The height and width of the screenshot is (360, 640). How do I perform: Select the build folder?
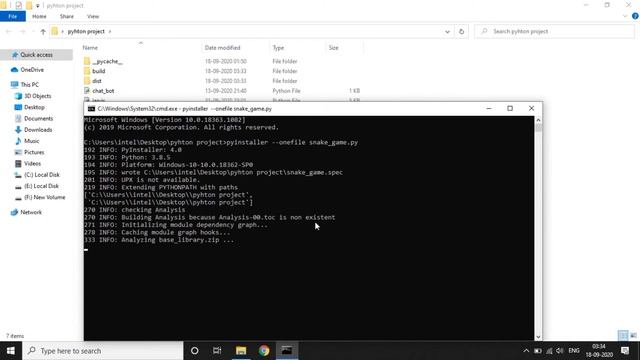click(x=98, y=71)
